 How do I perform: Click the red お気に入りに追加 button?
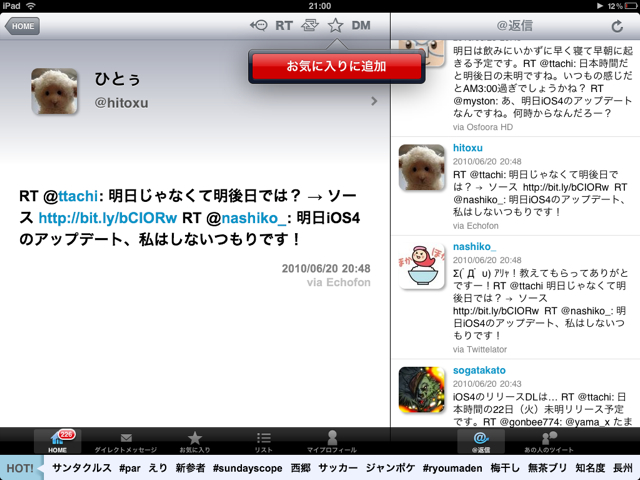(336, 66)
